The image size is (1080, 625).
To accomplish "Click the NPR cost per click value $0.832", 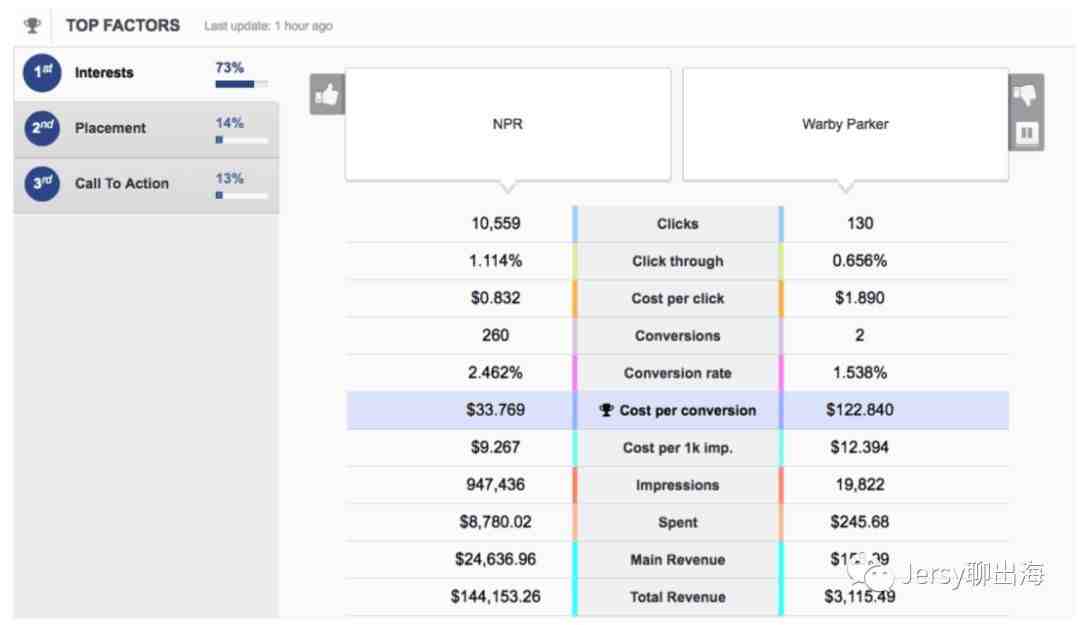I will [496, 298].
